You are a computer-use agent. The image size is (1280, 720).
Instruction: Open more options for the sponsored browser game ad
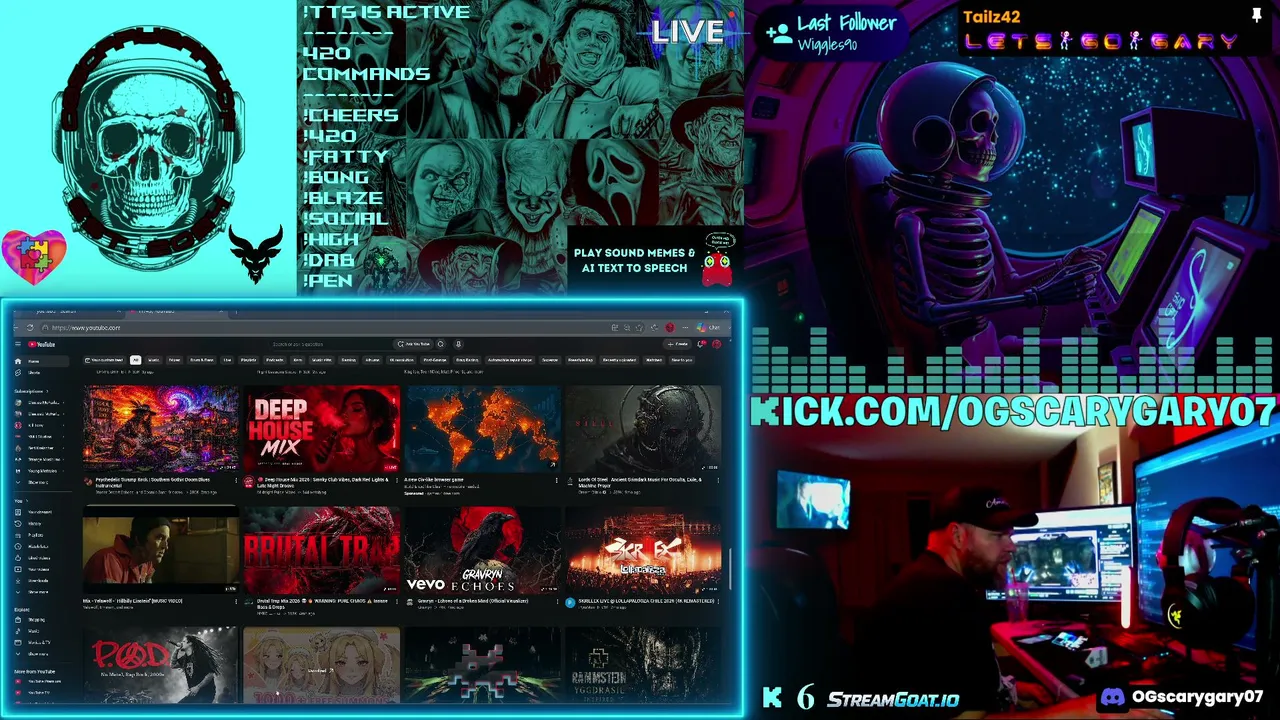557,481
